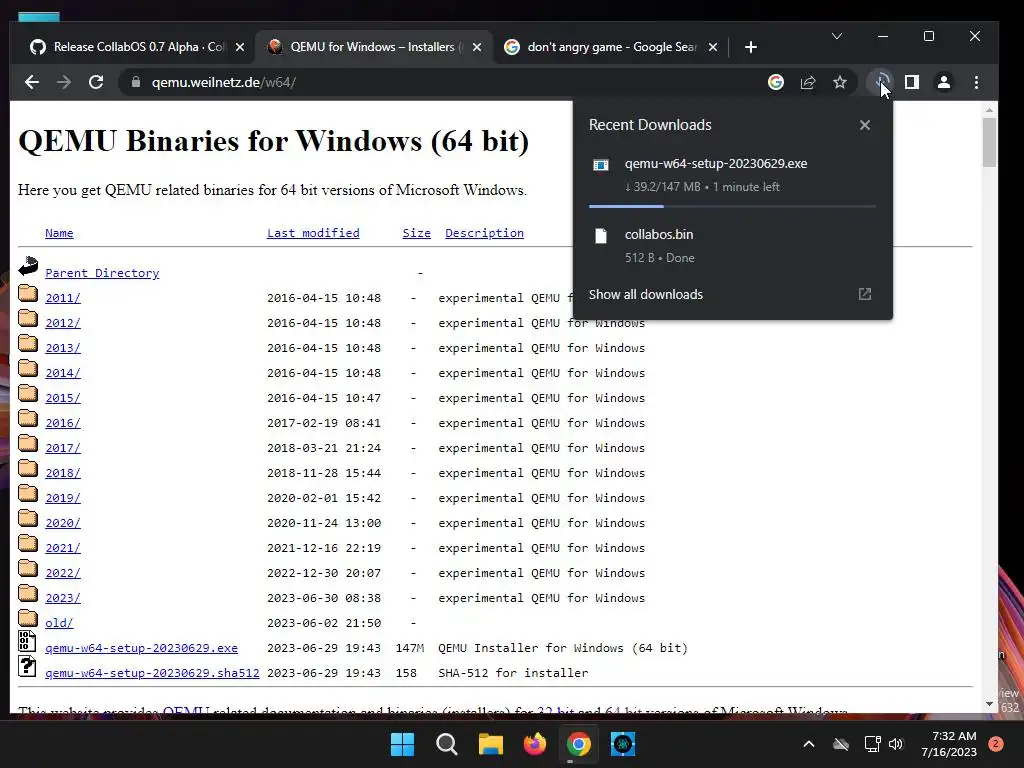The image size is (1024, 768).
Task: Share this page via share icon
Action: (x=808, y=82)
